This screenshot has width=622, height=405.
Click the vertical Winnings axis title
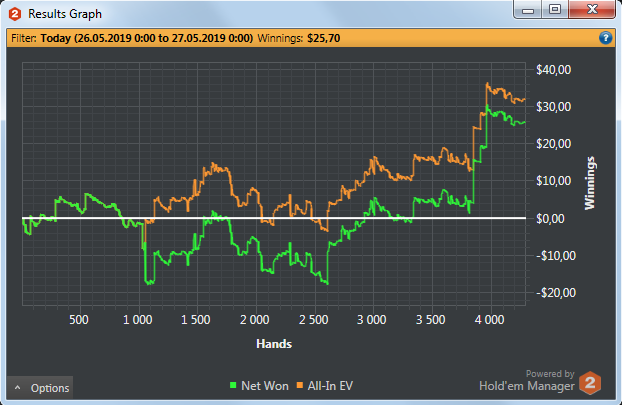[x=590, y=183]
